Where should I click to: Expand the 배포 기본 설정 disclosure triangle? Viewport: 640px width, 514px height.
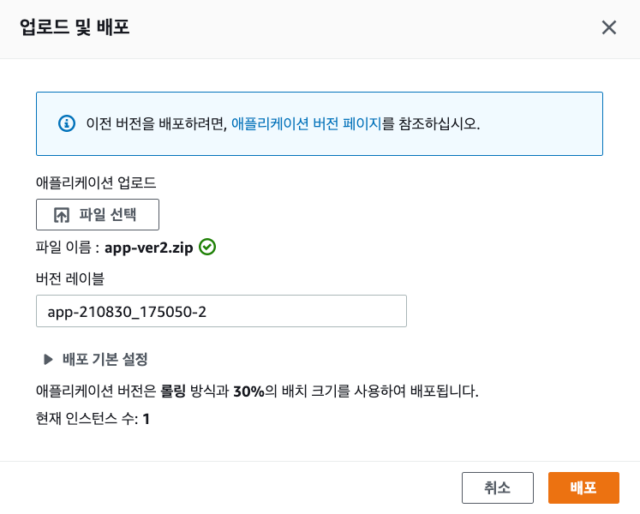[x=48, y=359]
